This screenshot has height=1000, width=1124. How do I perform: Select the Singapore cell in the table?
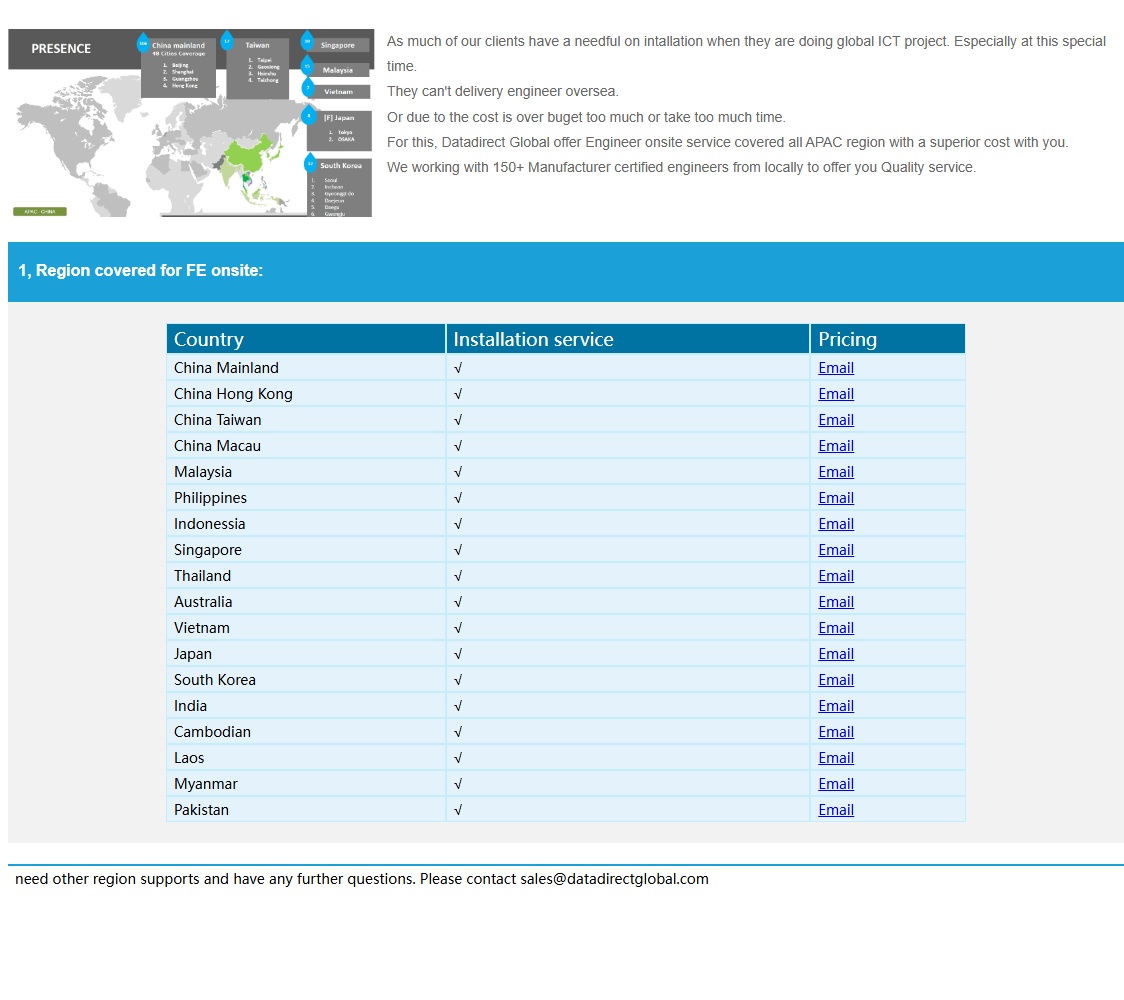(x=306, y=550)
